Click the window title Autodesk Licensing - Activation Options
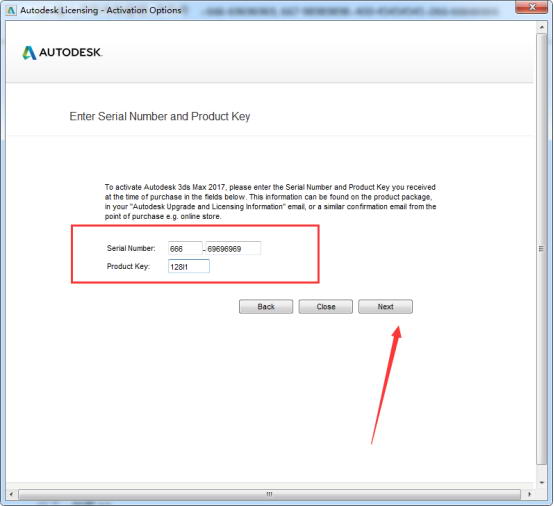The image size is (554, 506). pyautogui.click(x=101, y=10)
